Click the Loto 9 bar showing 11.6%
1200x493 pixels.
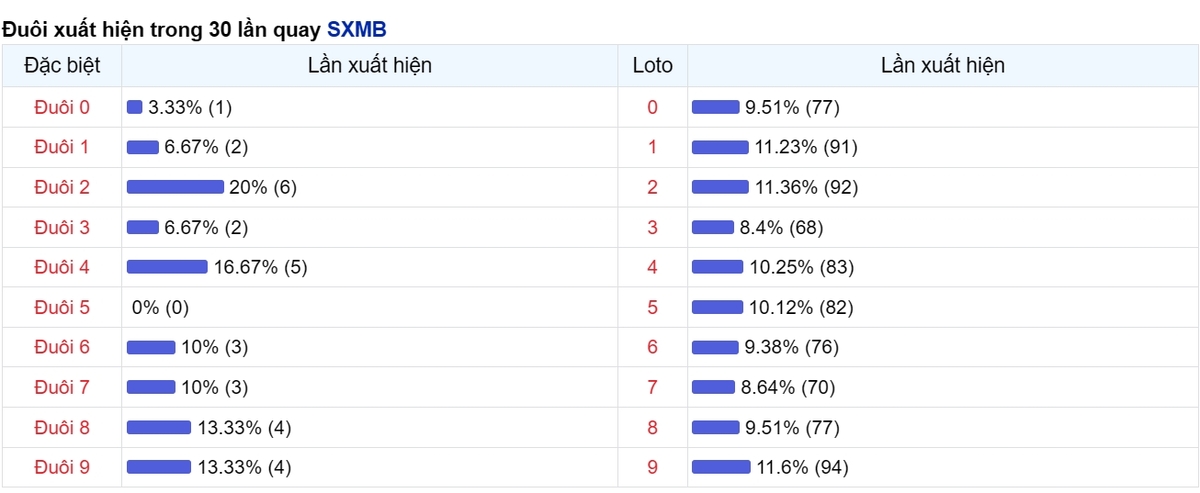(x=721, y=467)
